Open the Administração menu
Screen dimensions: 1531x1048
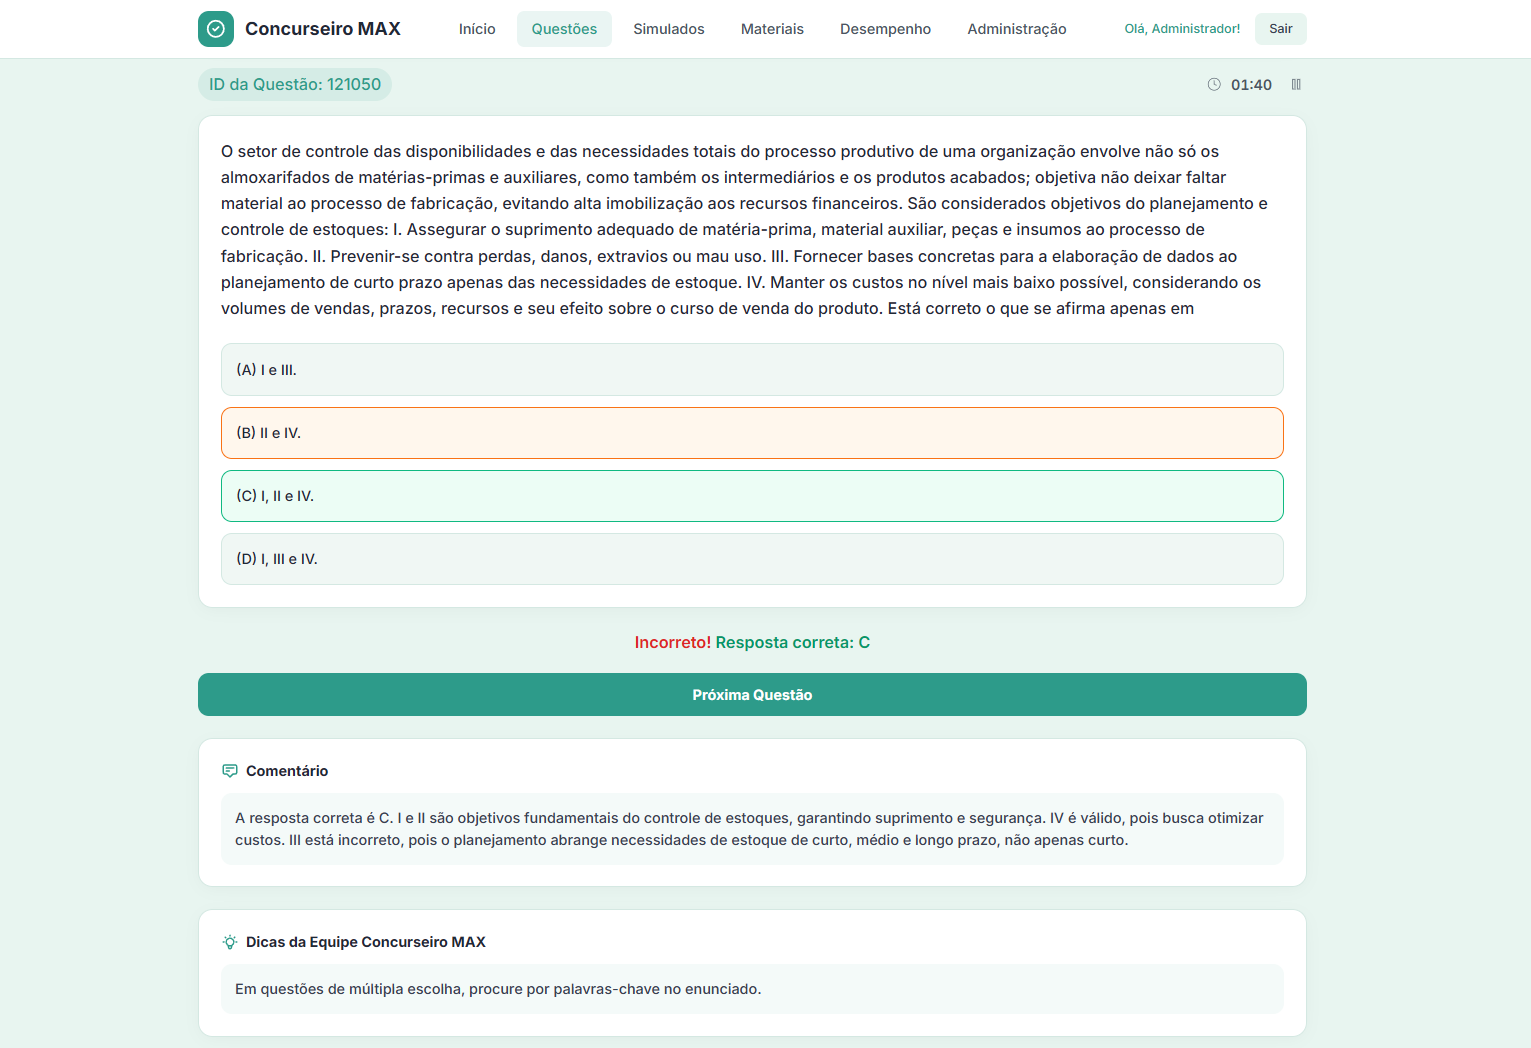tap(1016, 29)
